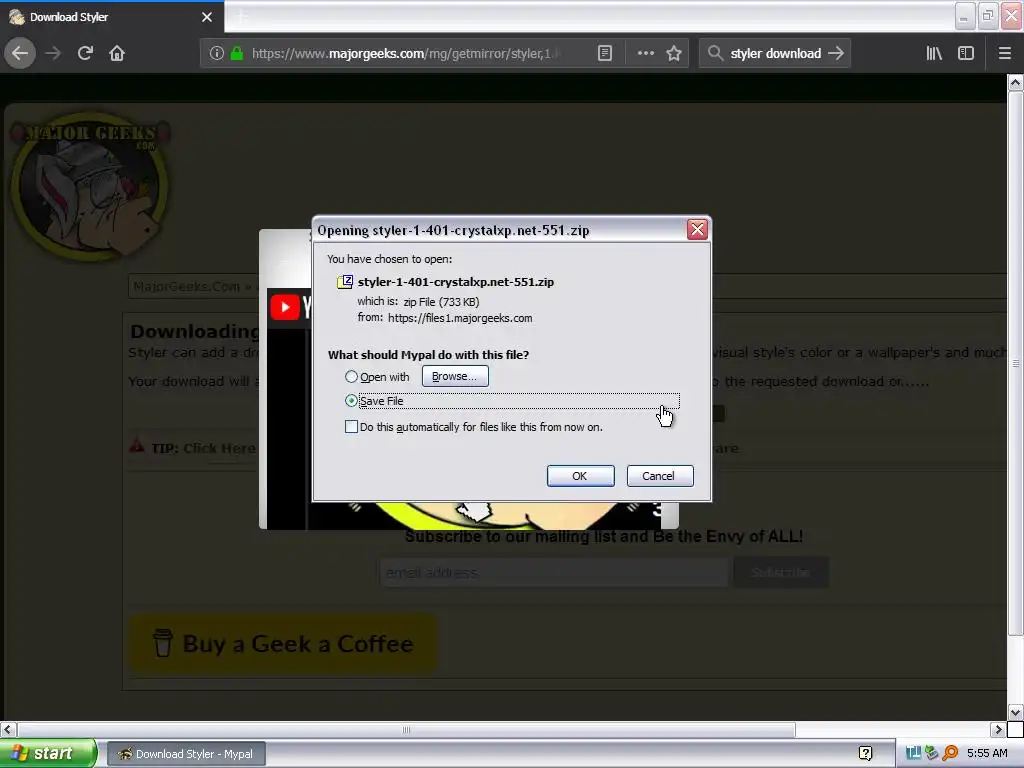Click the Subscribe button
The width and height of the screenshot is (1024, 768).
click(781, 573)
